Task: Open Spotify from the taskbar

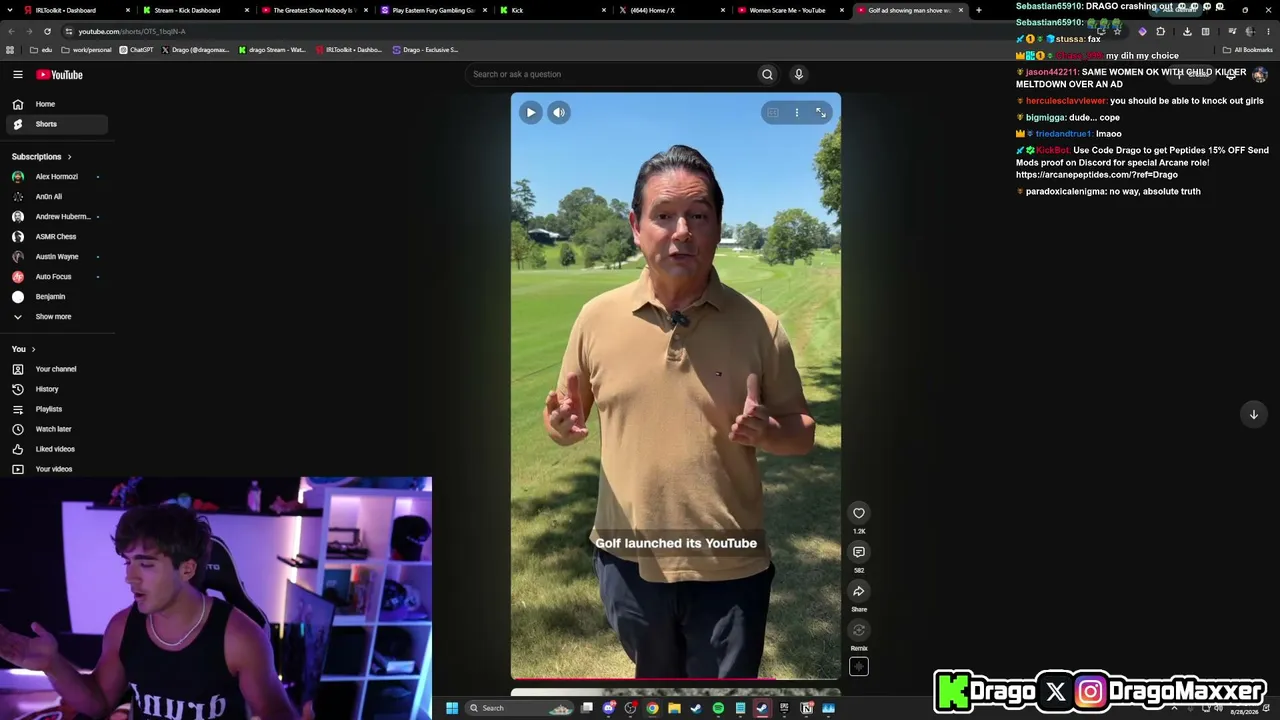Action: 718,708
